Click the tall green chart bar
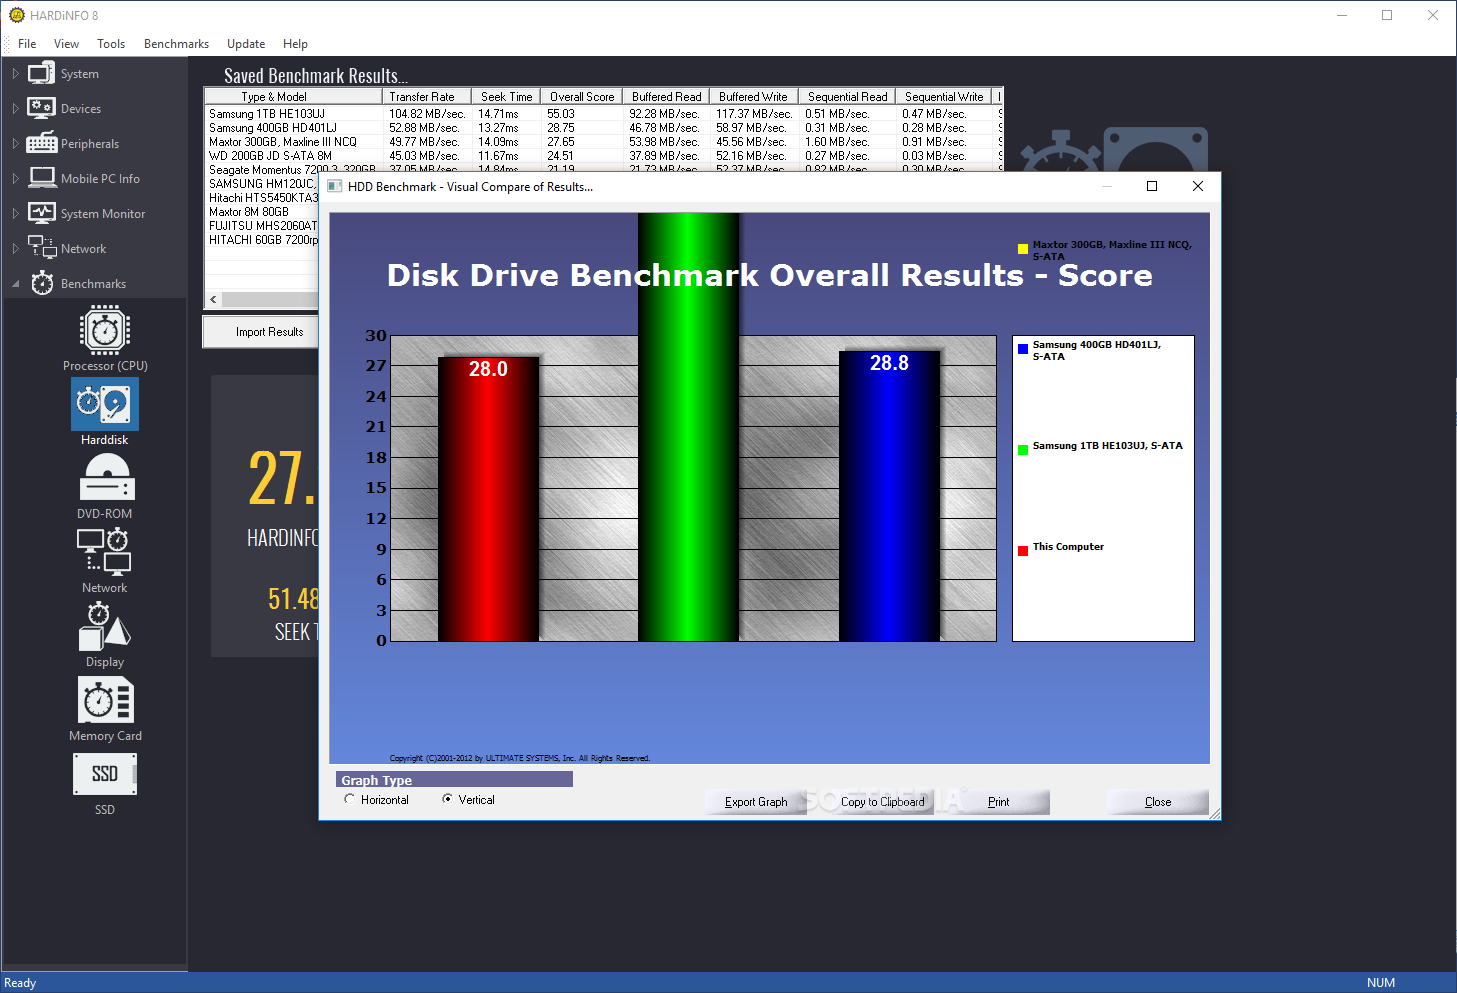 point(689,427)
